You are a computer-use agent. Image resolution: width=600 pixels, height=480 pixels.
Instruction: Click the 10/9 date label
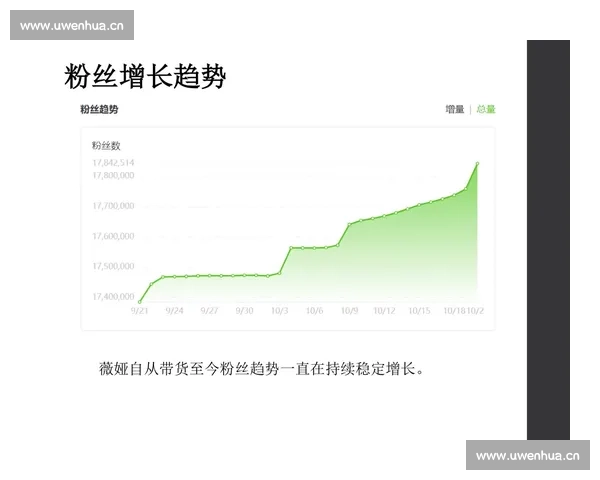point(350,310)
